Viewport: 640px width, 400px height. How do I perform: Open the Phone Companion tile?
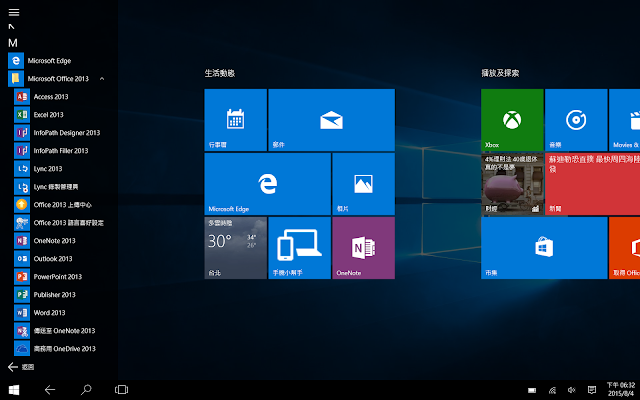(299, 248)
